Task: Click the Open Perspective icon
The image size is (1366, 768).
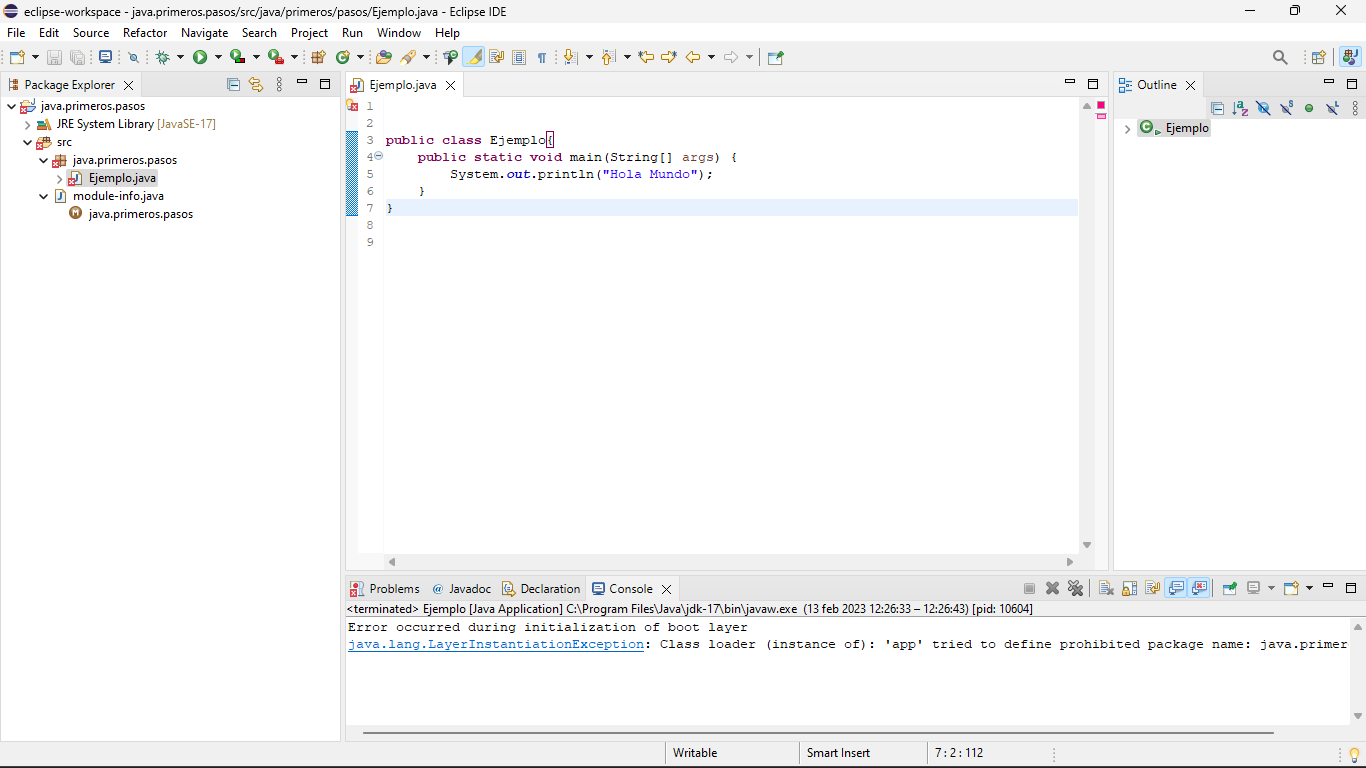Action: click(x=1318, y=58)
